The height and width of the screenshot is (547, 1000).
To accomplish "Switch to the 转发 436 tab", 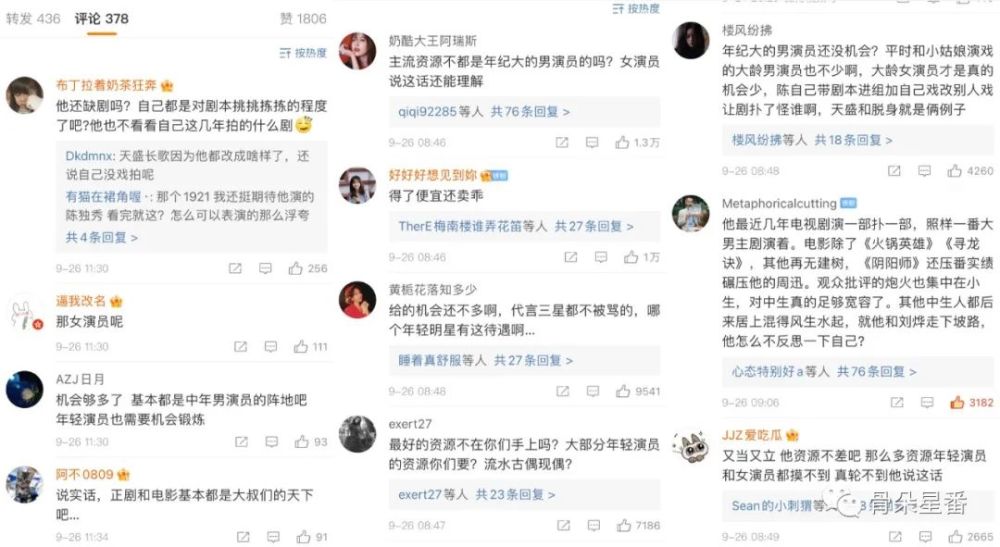I will click(x=33, y=19).
